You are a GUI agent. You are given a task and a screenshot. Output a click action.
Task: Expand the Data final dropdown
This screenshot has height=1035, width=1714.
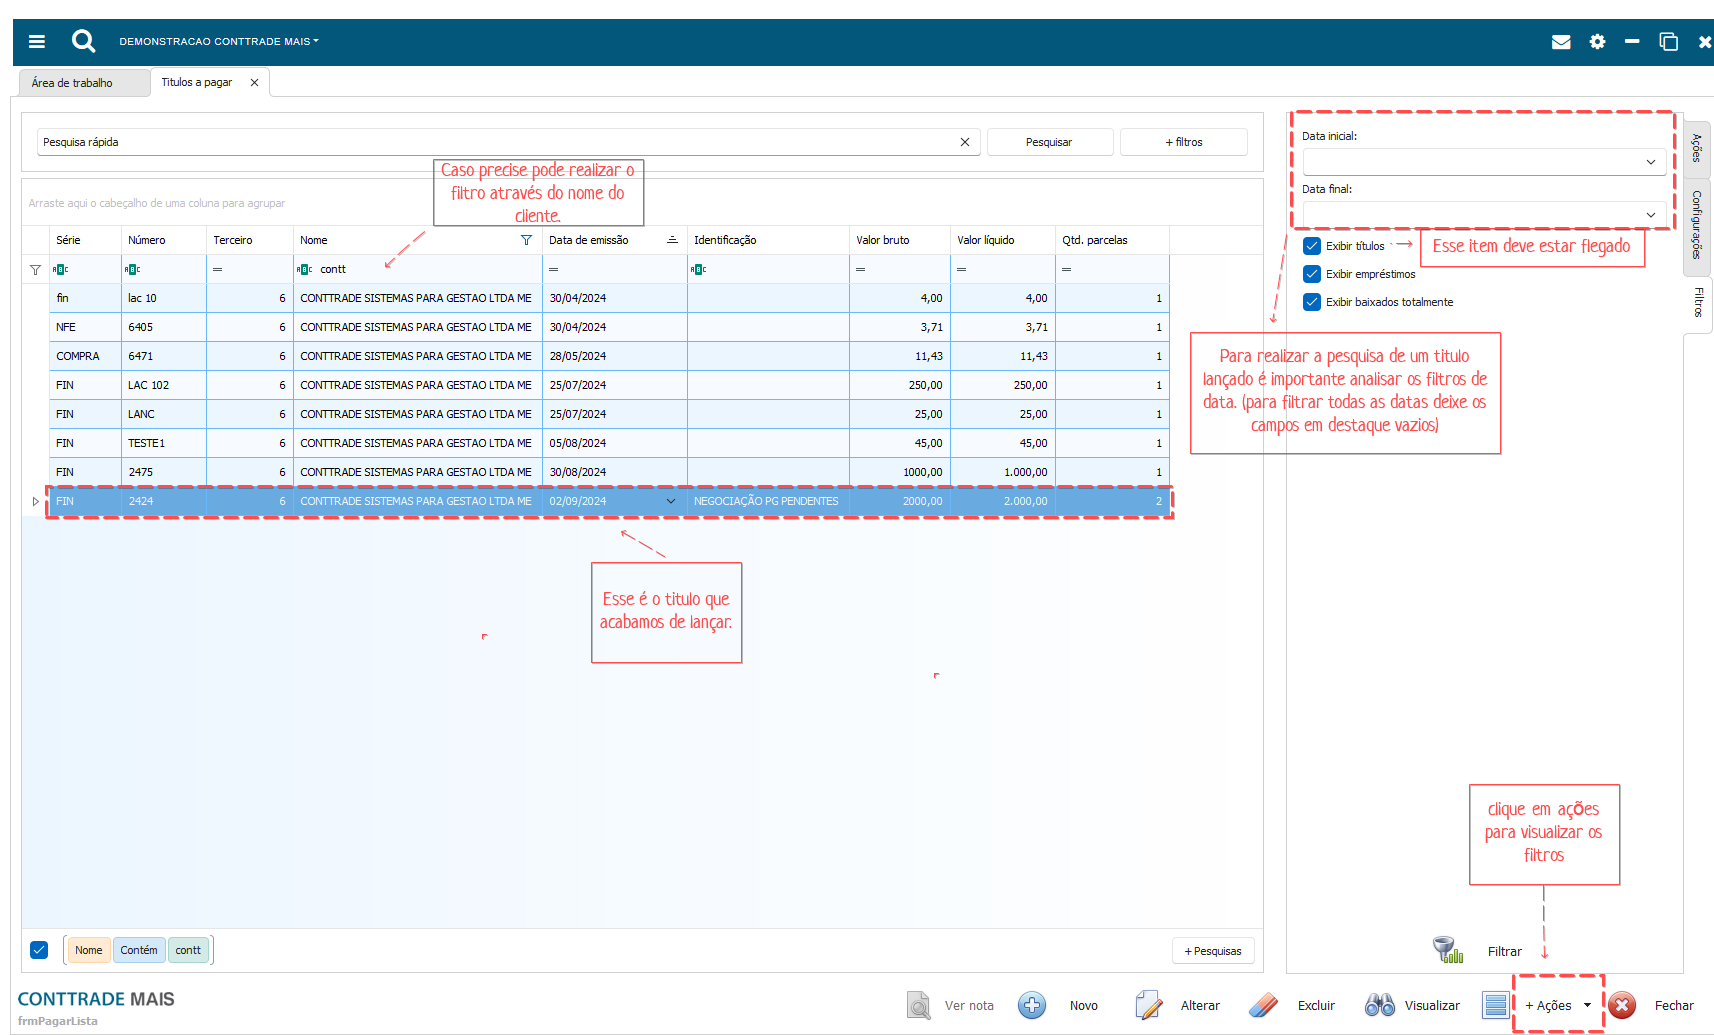(x=1650, y=215)
